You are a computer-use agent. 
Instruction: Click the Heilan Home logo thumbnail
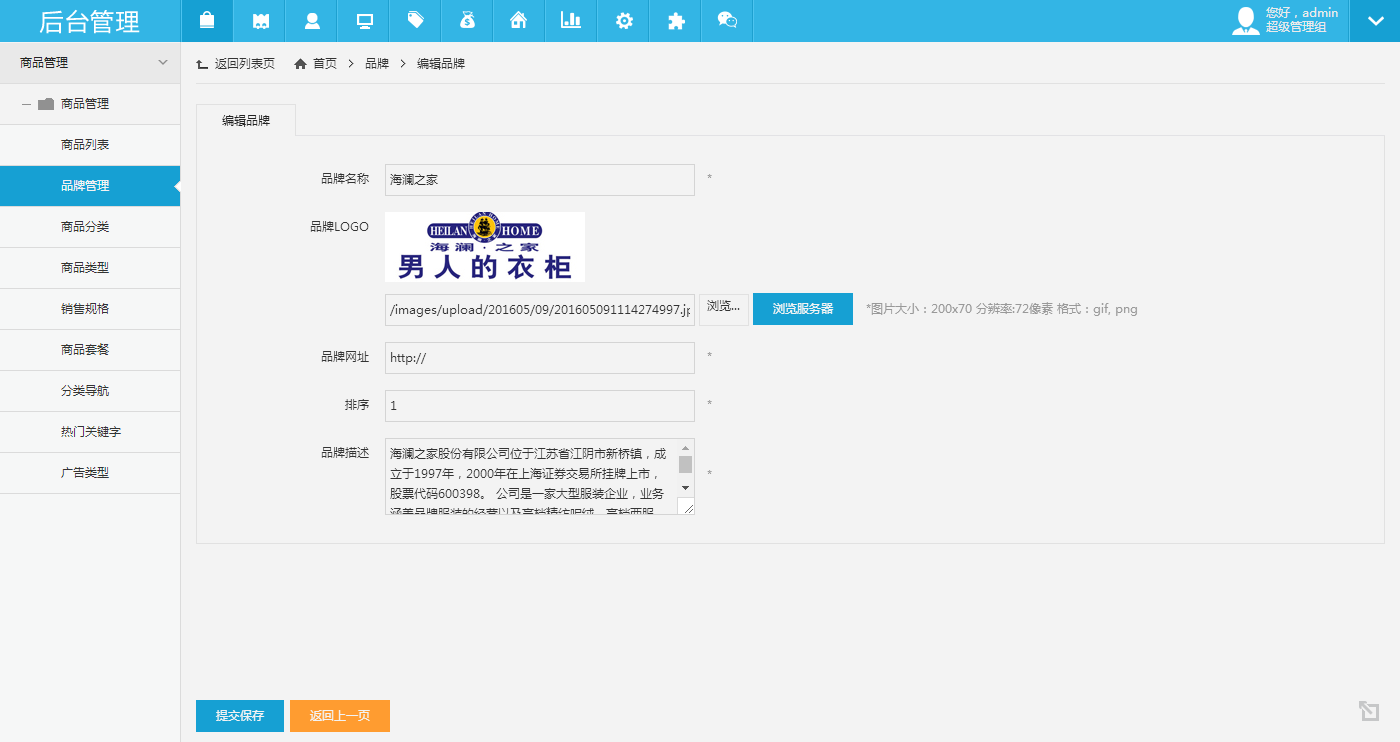[485, 247]
